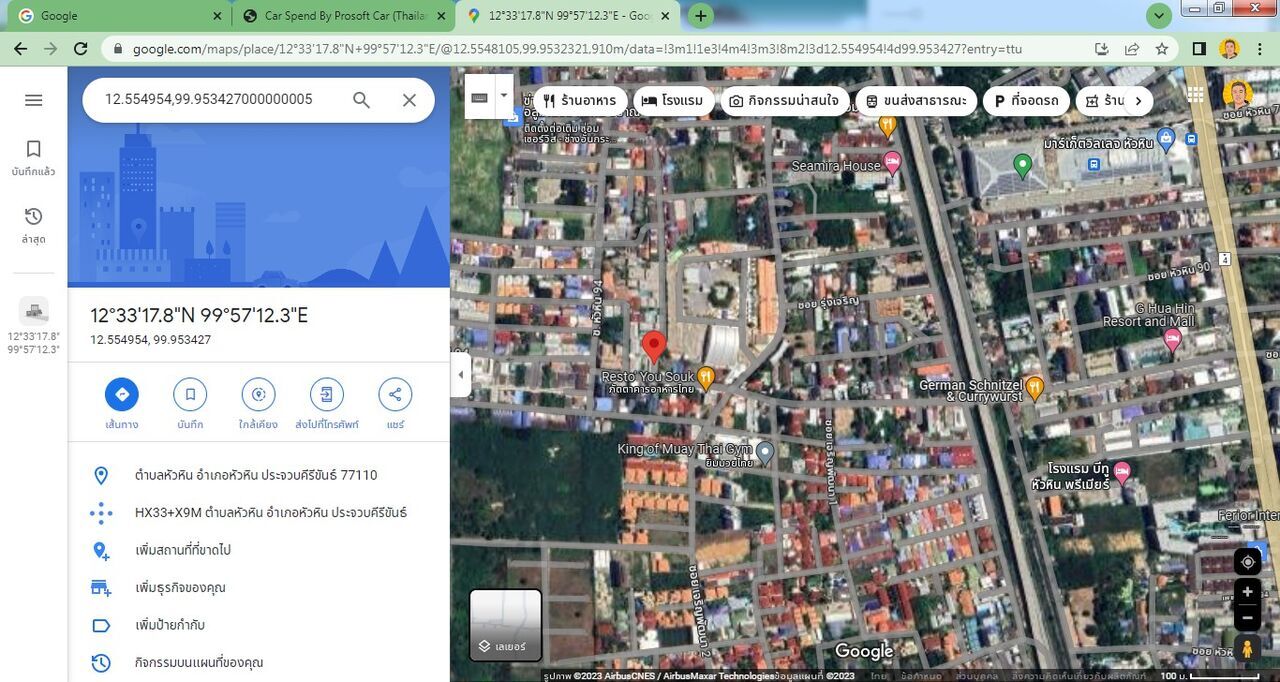Screen dimensions: 1280x682
Task: Open a new browser tab
Action: [701, 16]
